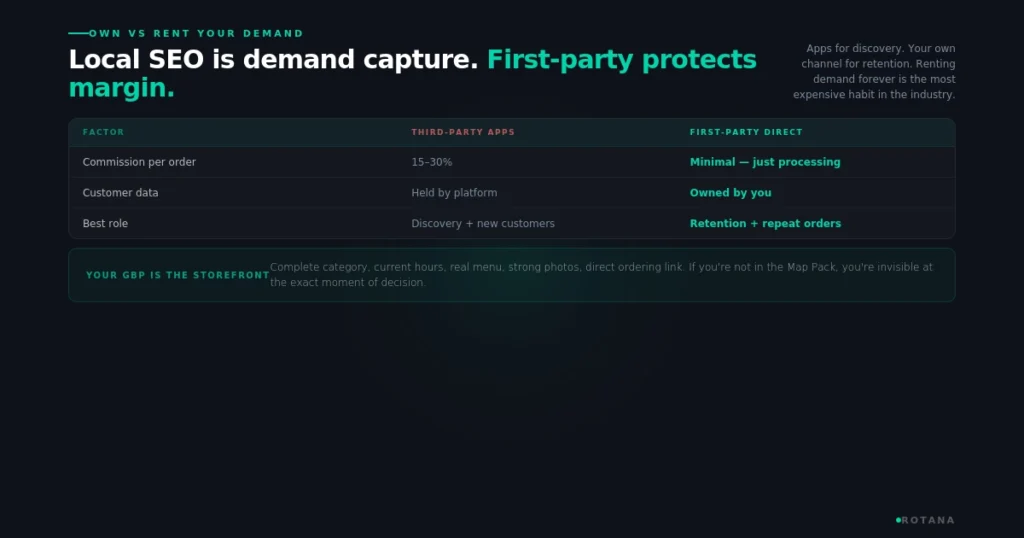The width and height of the screenshot is (1024, 538).
Task: Select the OWN VS RENT YOUR DEMAND label
Action: point(196,33)
